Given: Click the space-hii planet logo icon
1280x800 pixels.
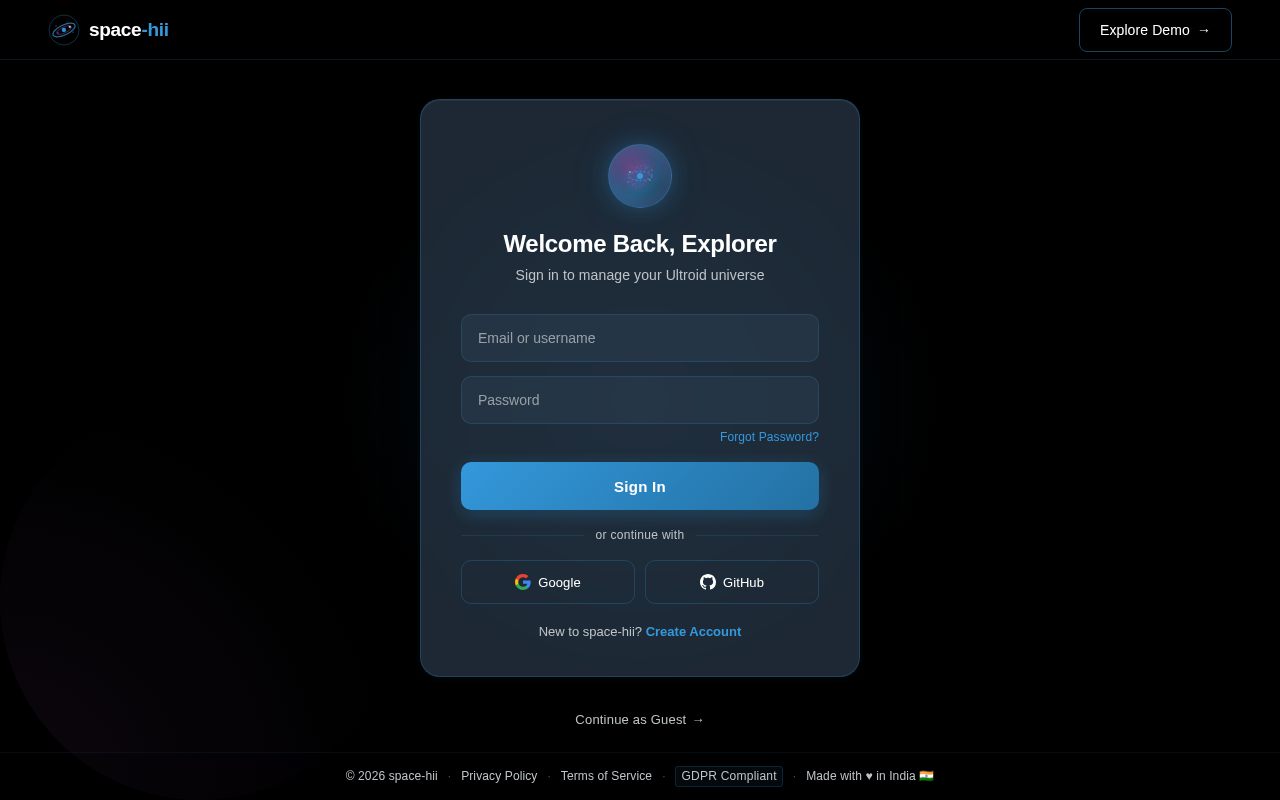Looking at the screenshot, I should [x=64, y=30].
